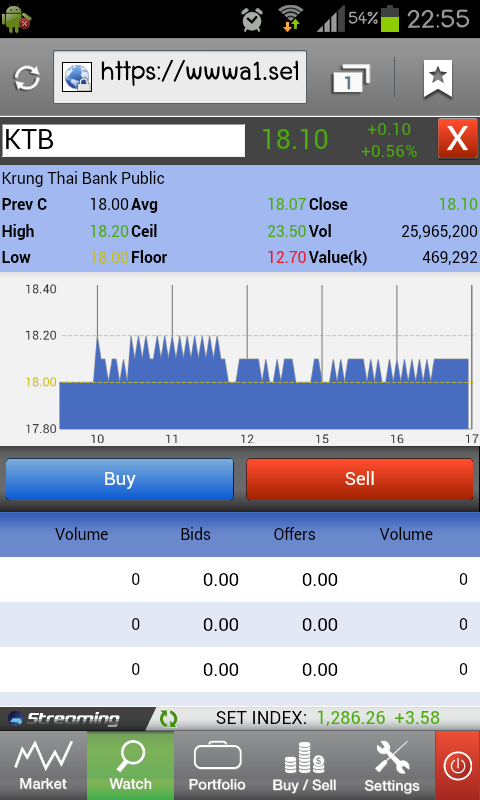Tap the last price 18.10 in the header
Screen dimensions: 480x800
point(294,139)
